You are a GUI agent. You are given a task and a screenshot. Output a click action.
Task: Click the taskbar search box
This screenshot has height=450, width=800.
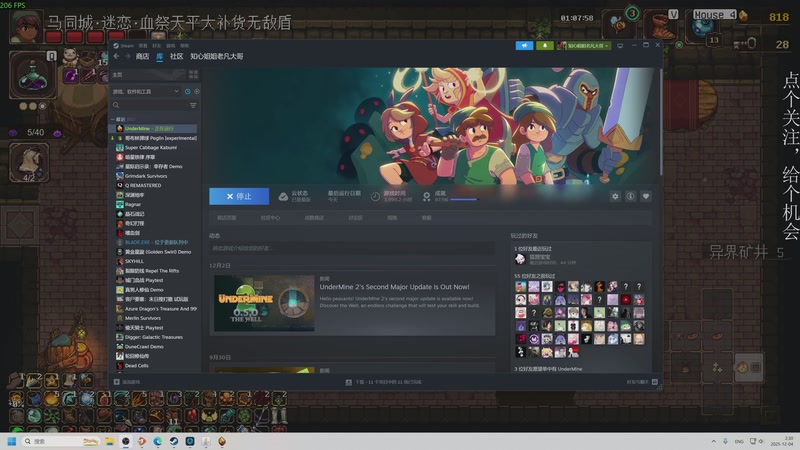tap(60, 441)
